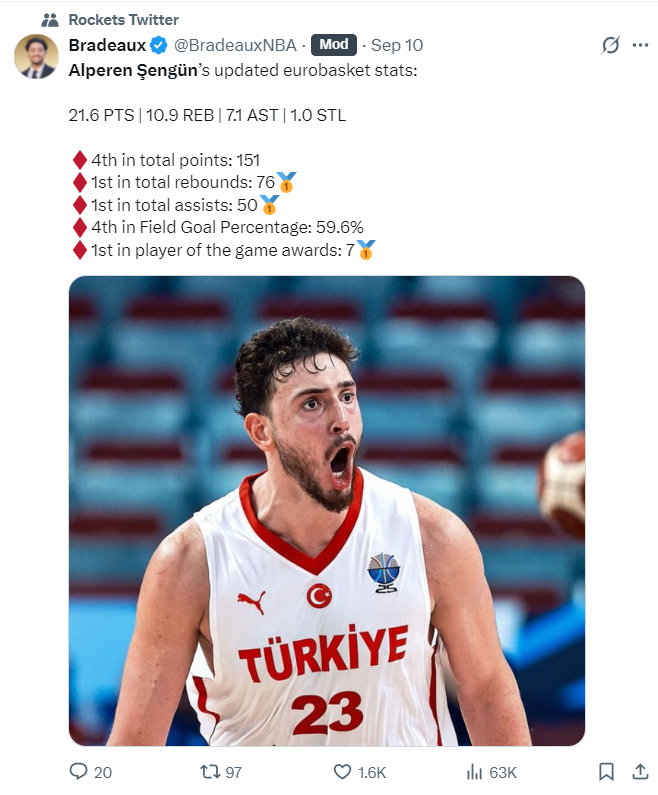Repost this tweet via the retweet icon
The height and width of the screenshot is (795, 658).
pyautogui.click(x=210, y=772)
